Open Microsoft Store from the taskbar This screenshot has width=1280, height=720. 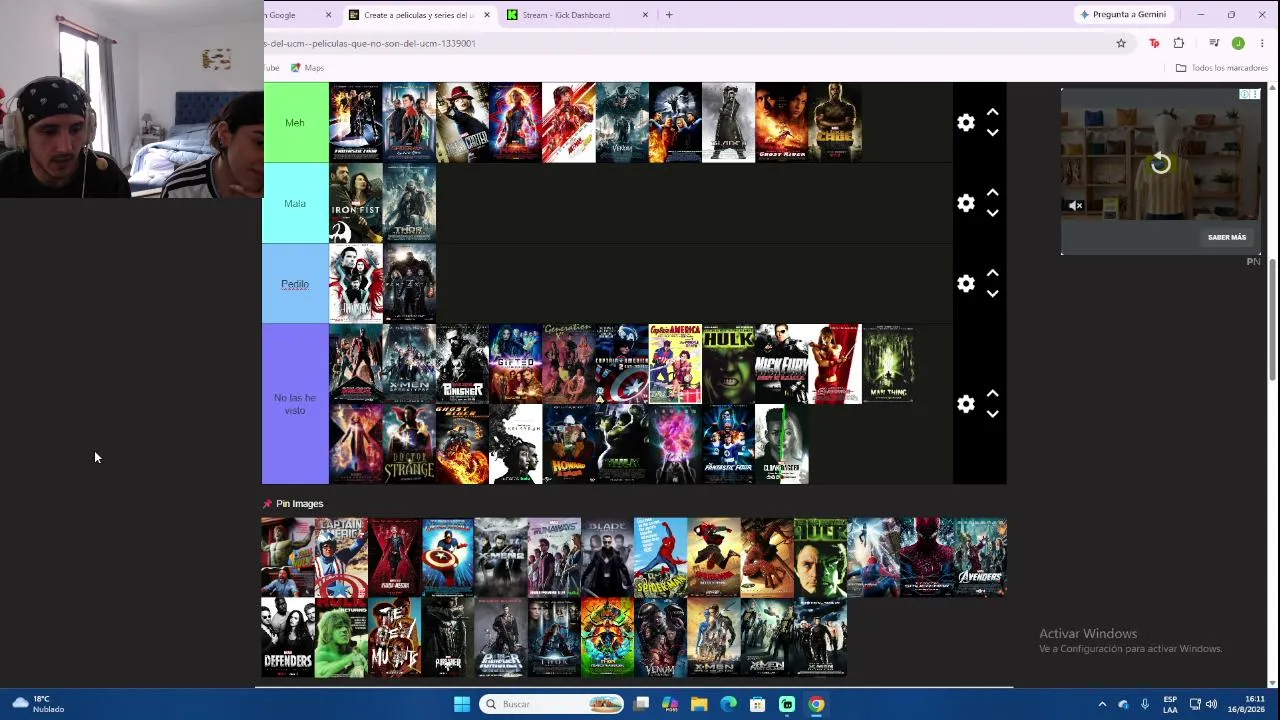758,704
